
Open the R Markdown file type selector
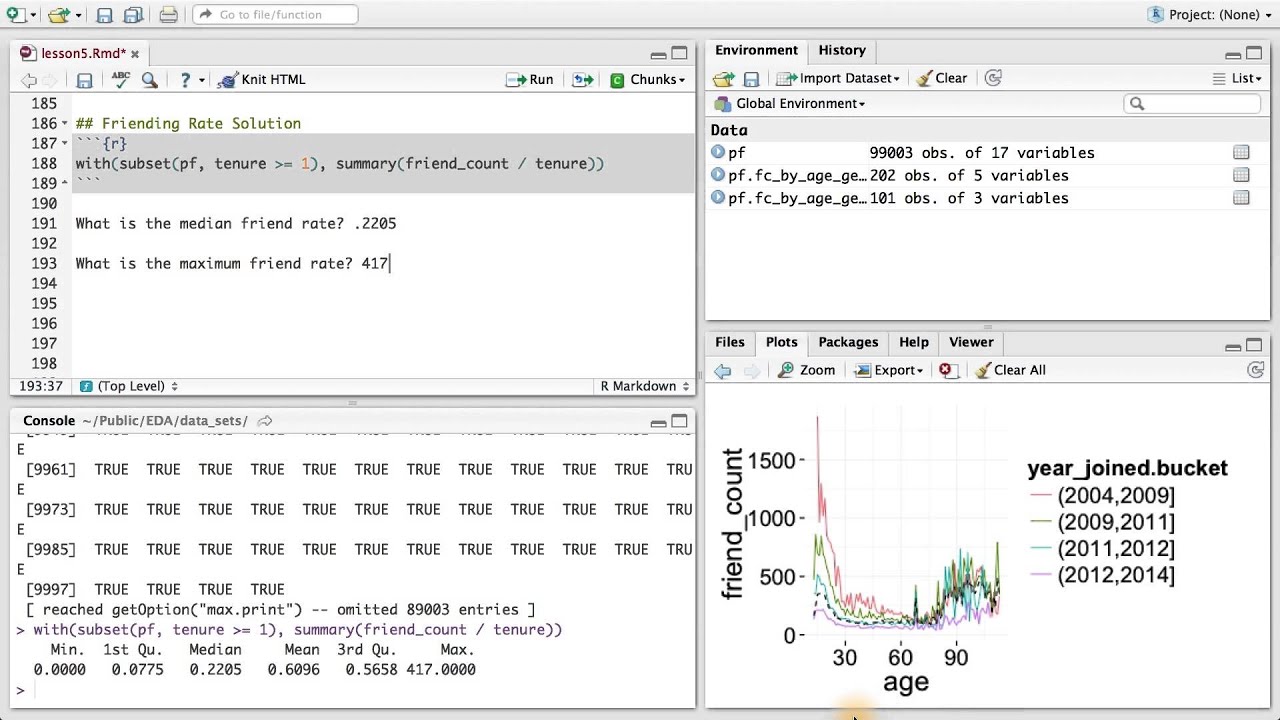[x=644, y=386]
